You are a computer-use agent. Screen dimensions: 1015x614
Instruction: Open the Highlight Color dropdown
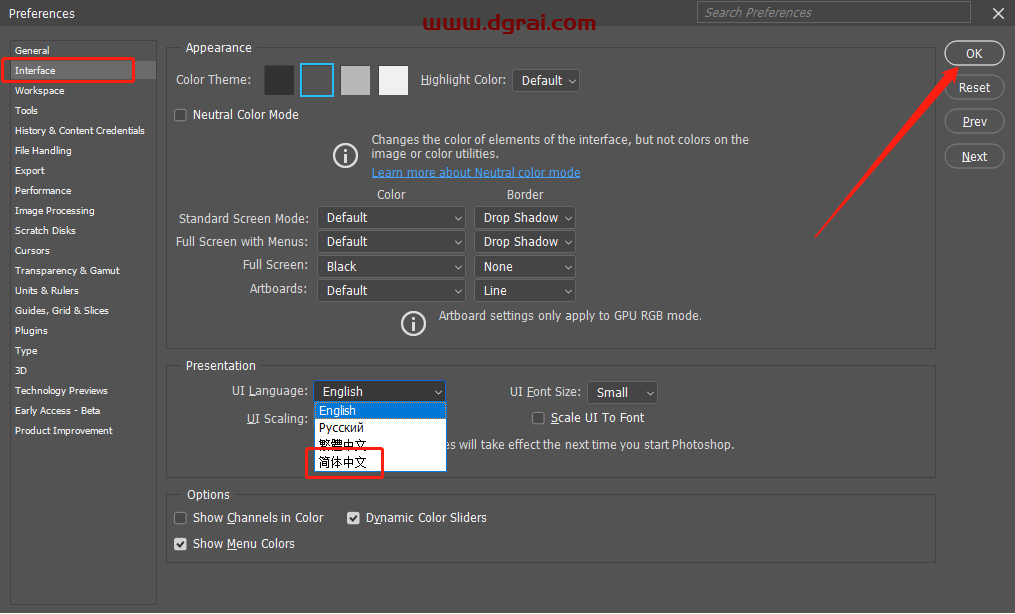click(546, 81)
